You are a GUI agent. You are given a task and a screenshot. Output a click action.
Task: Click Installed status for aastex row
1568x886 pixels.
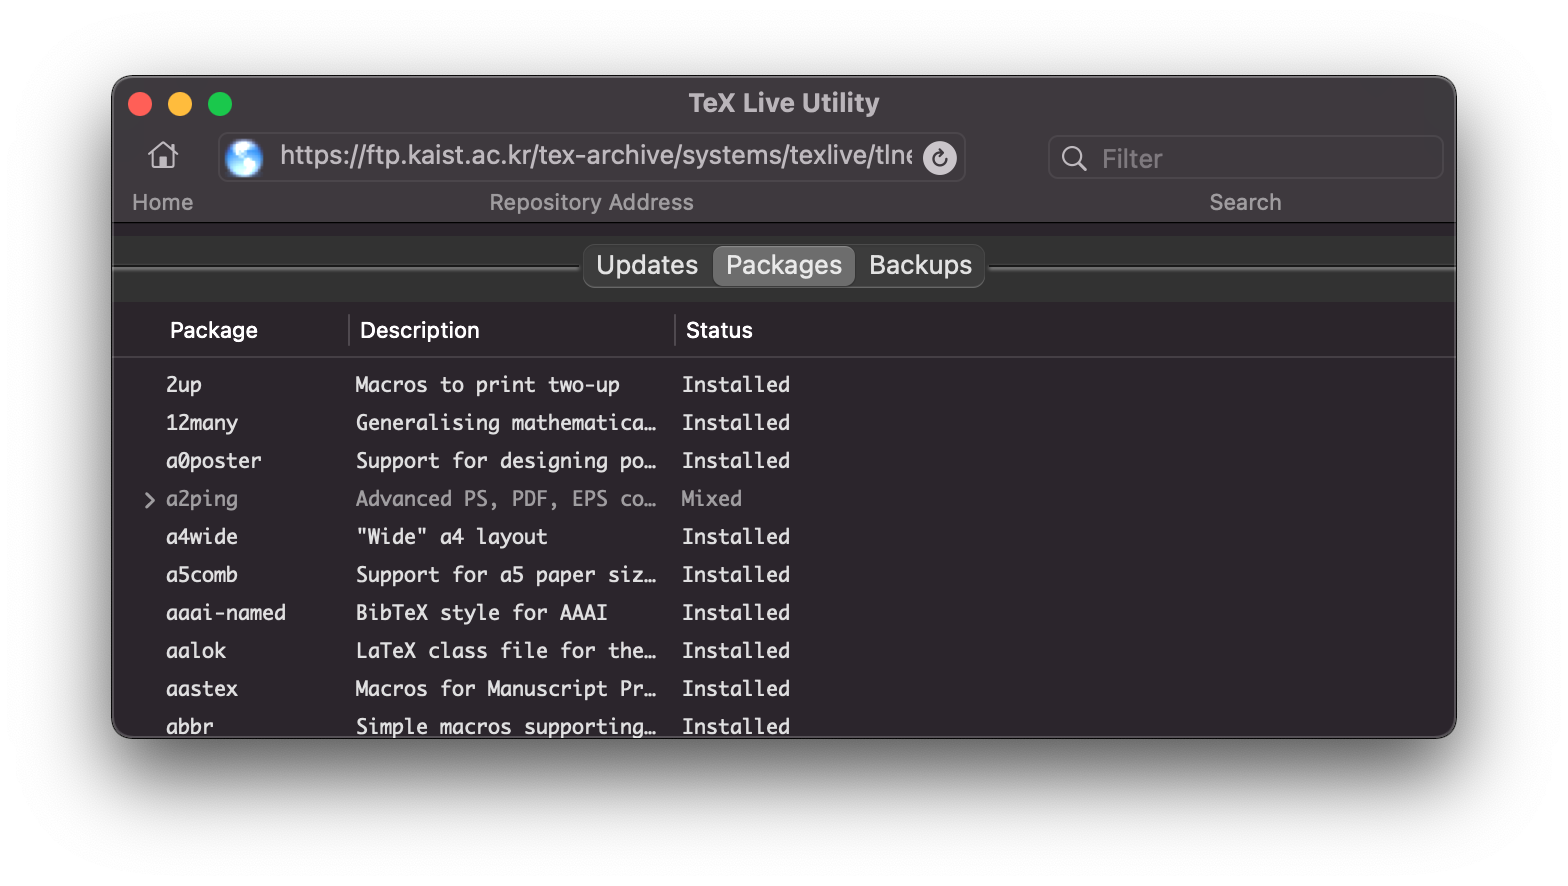pos(736,689)
